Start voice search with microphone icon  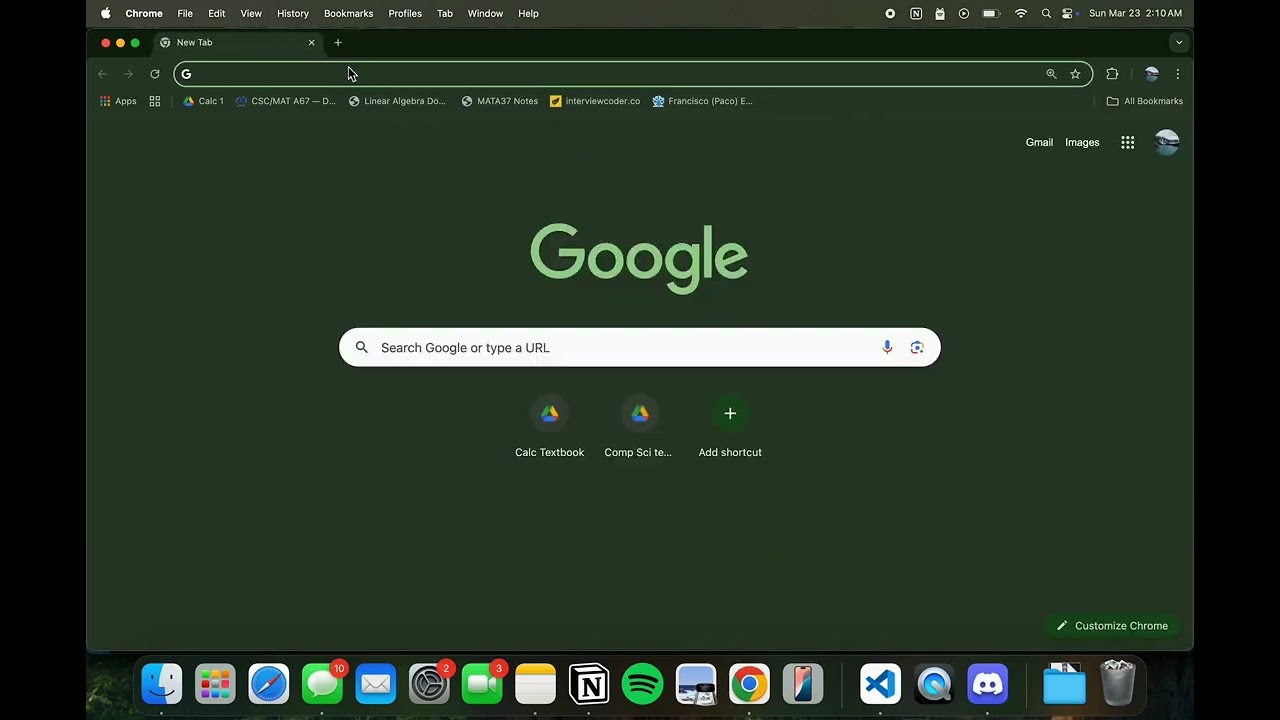[x=887, y=347]
